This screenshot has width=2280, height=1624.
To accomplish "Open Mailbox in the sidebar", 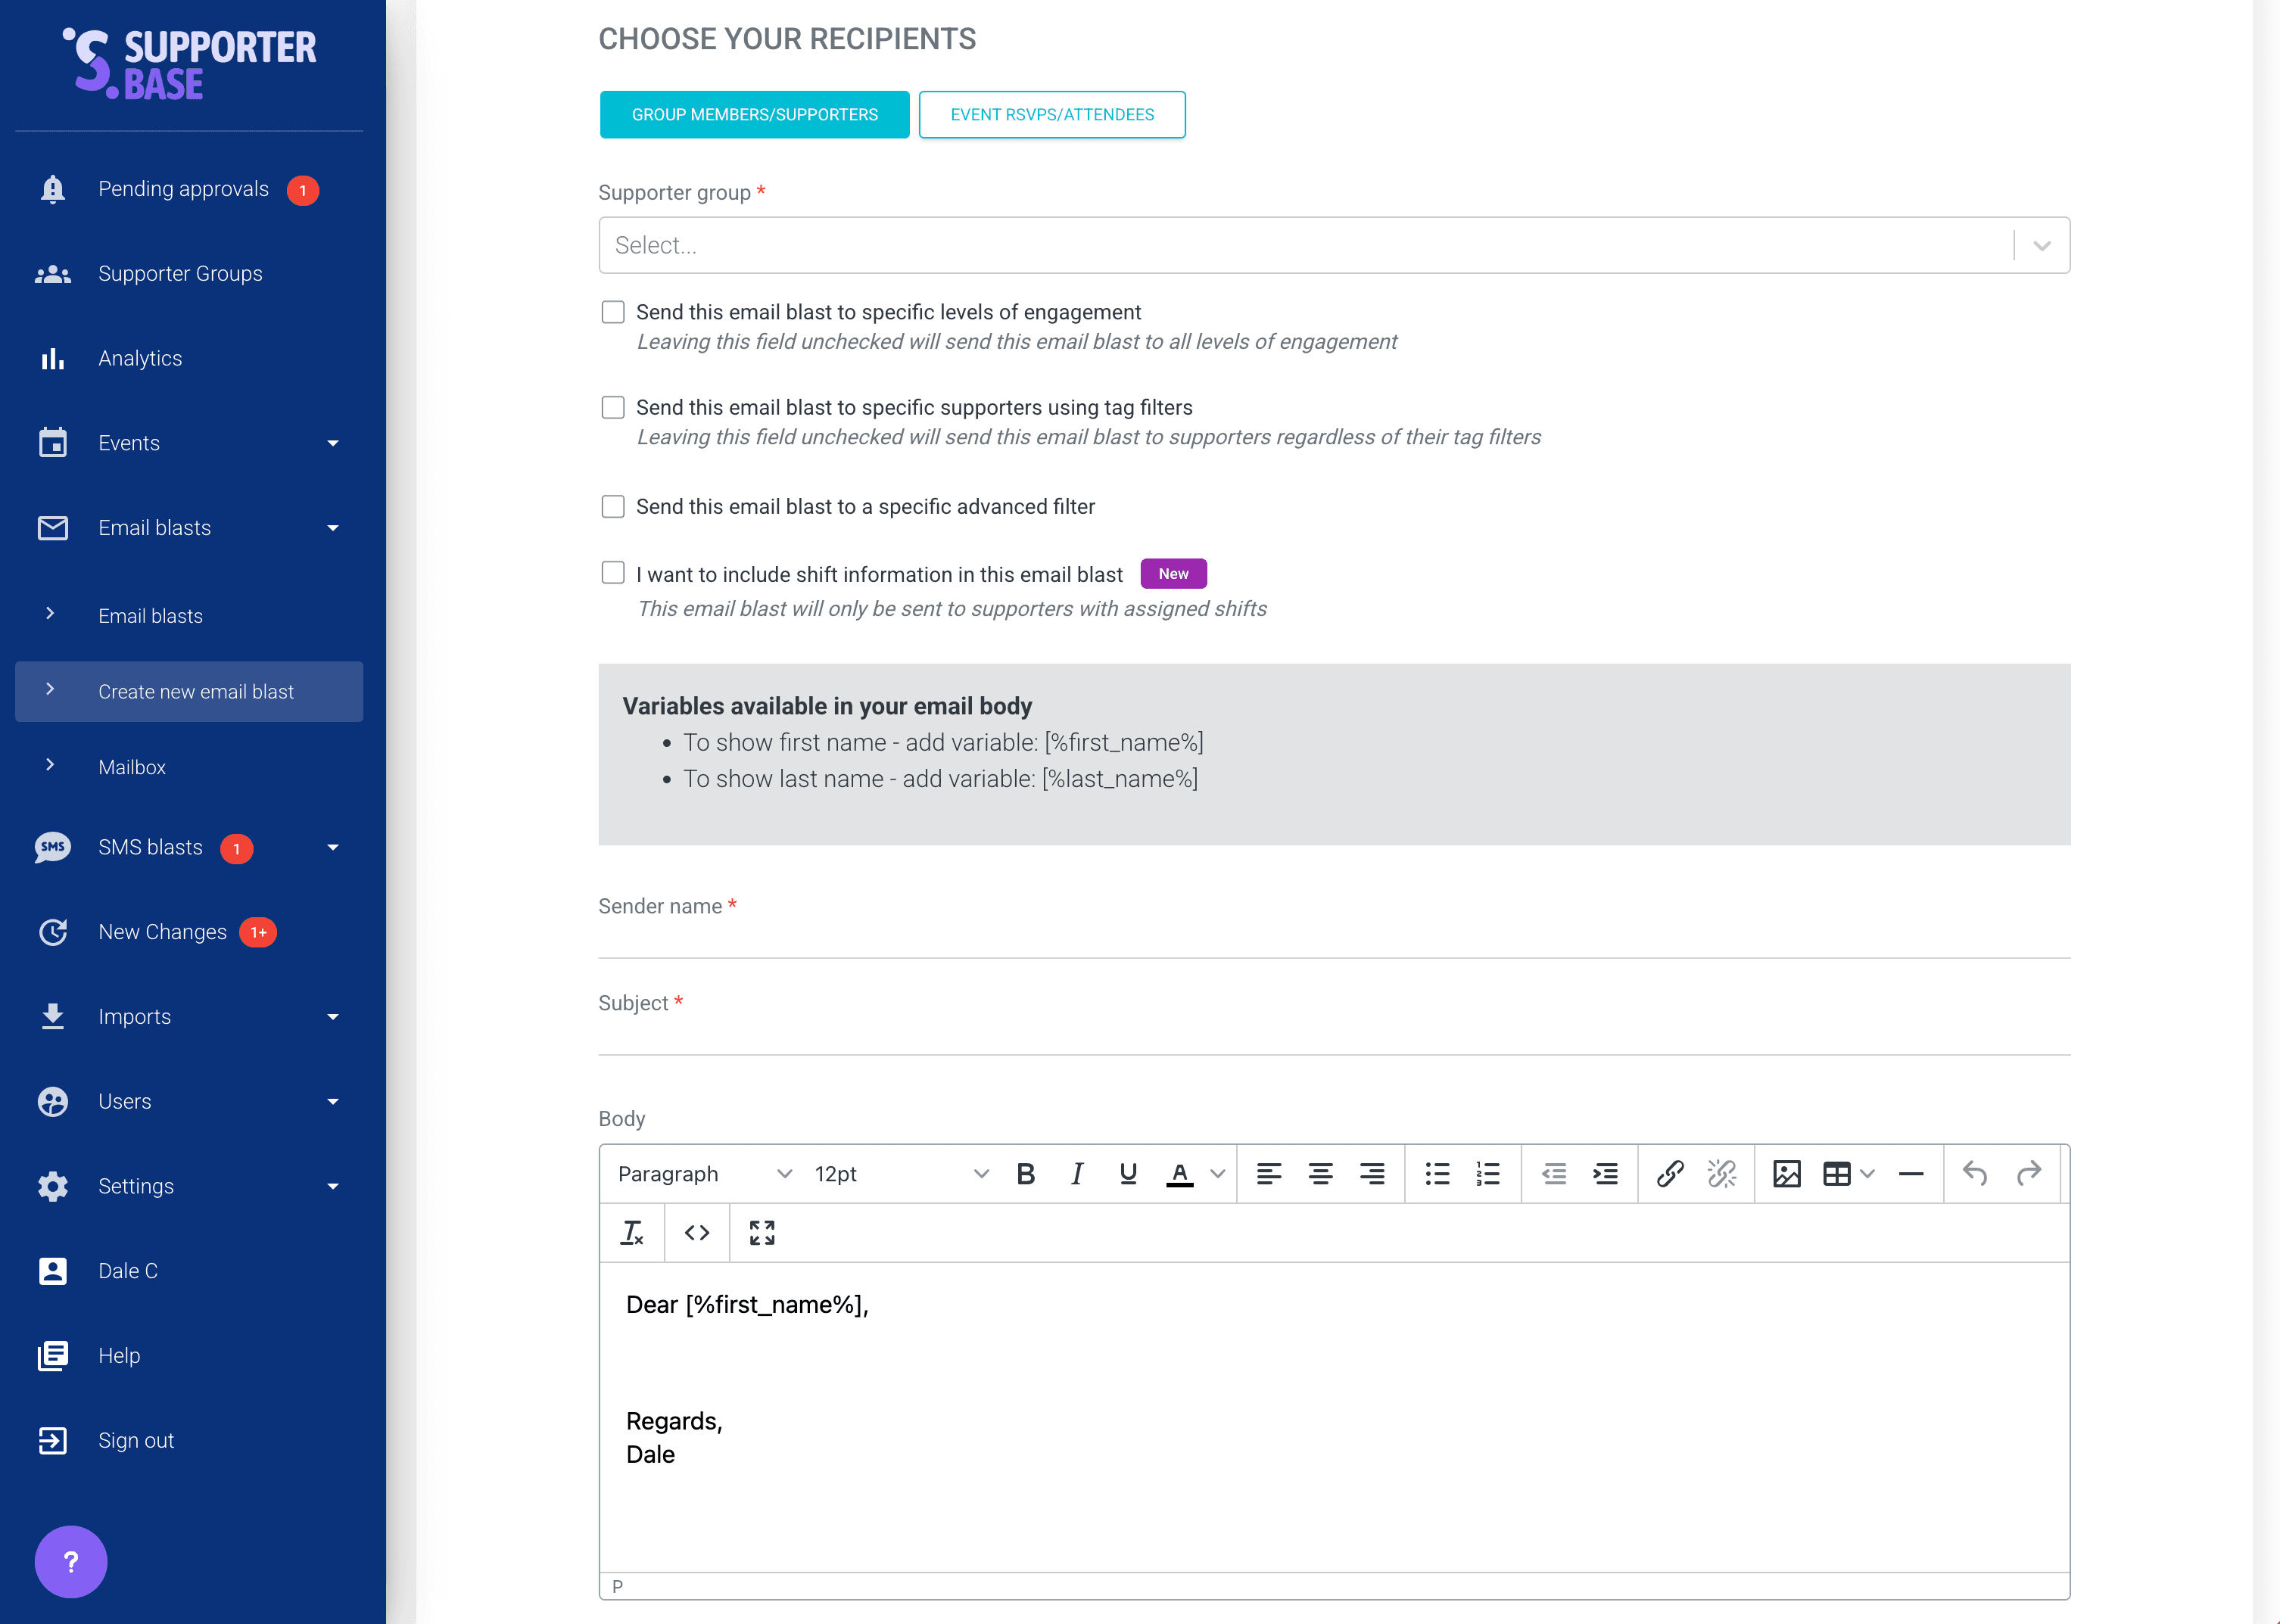I will pos(132,767).
